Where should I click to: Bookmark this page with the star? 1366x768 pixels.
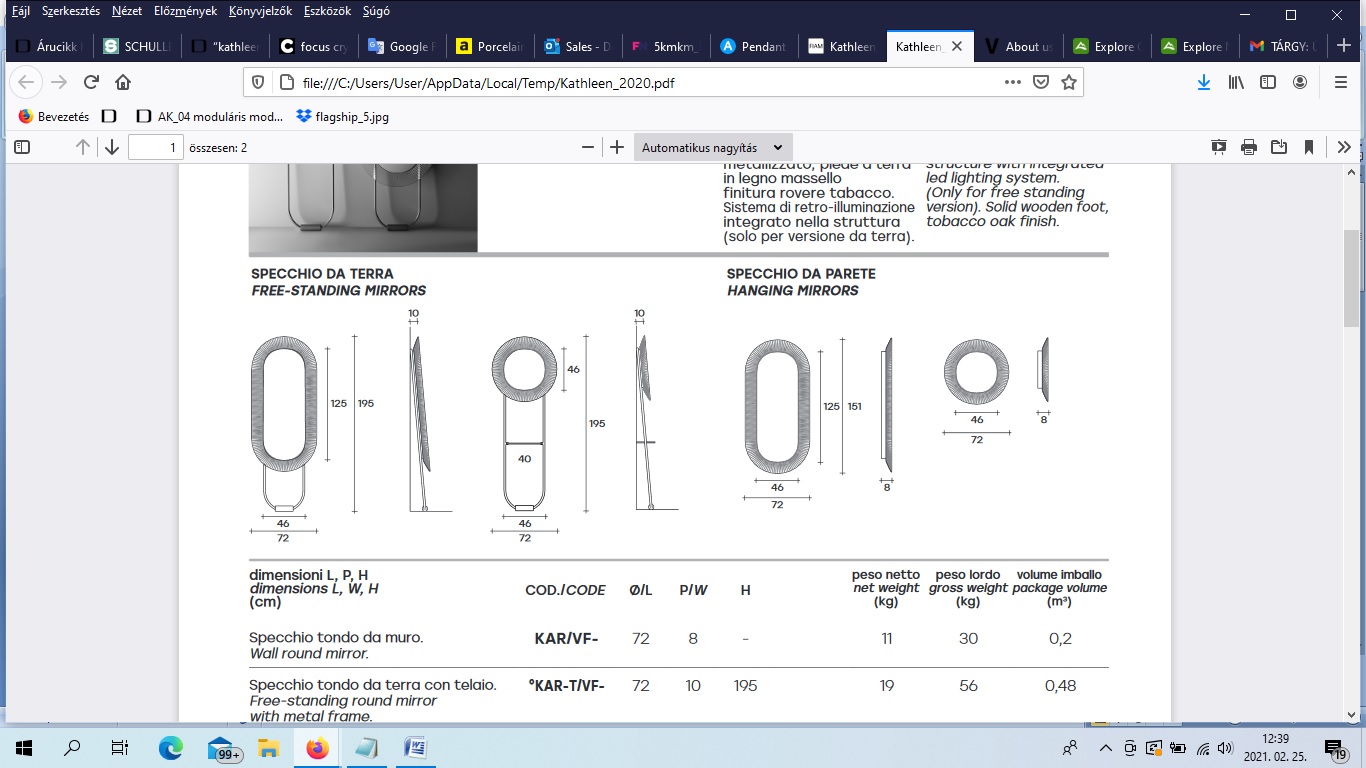(x=1068, y=82)
